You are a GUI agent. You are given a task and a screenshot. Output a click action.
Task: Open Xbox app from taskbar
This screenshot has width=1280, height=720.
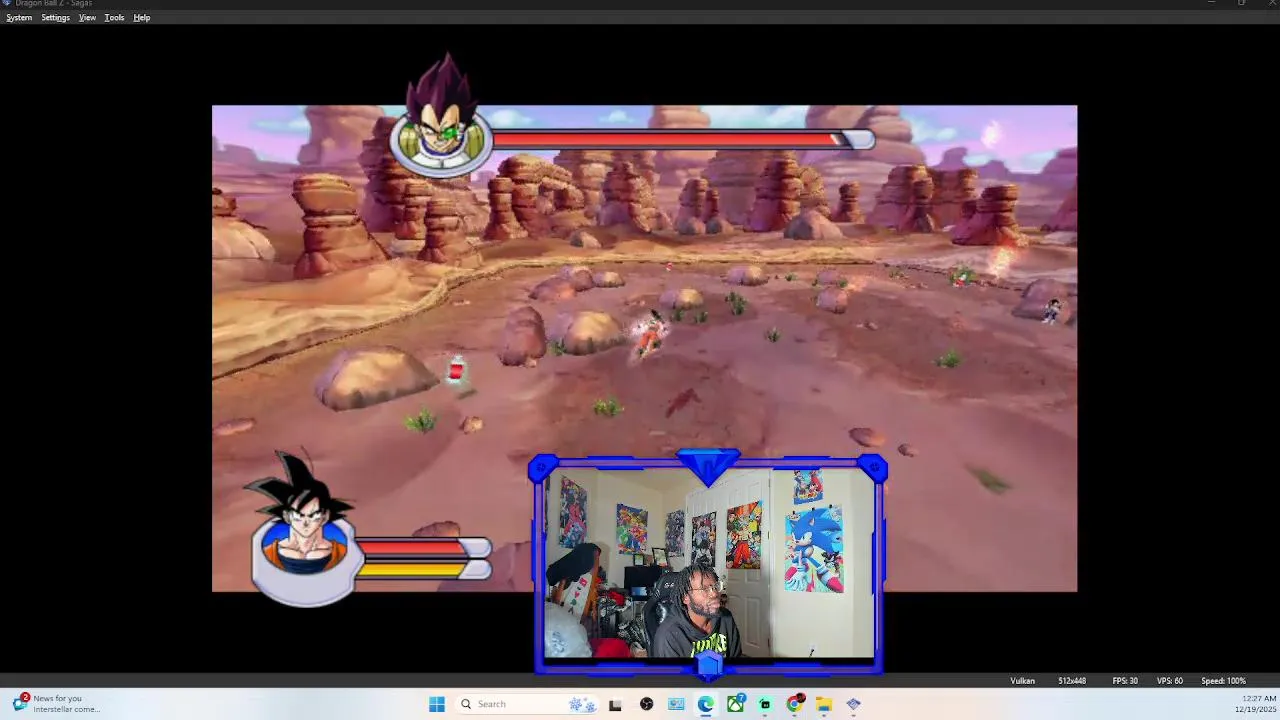[x=735, y=704]
